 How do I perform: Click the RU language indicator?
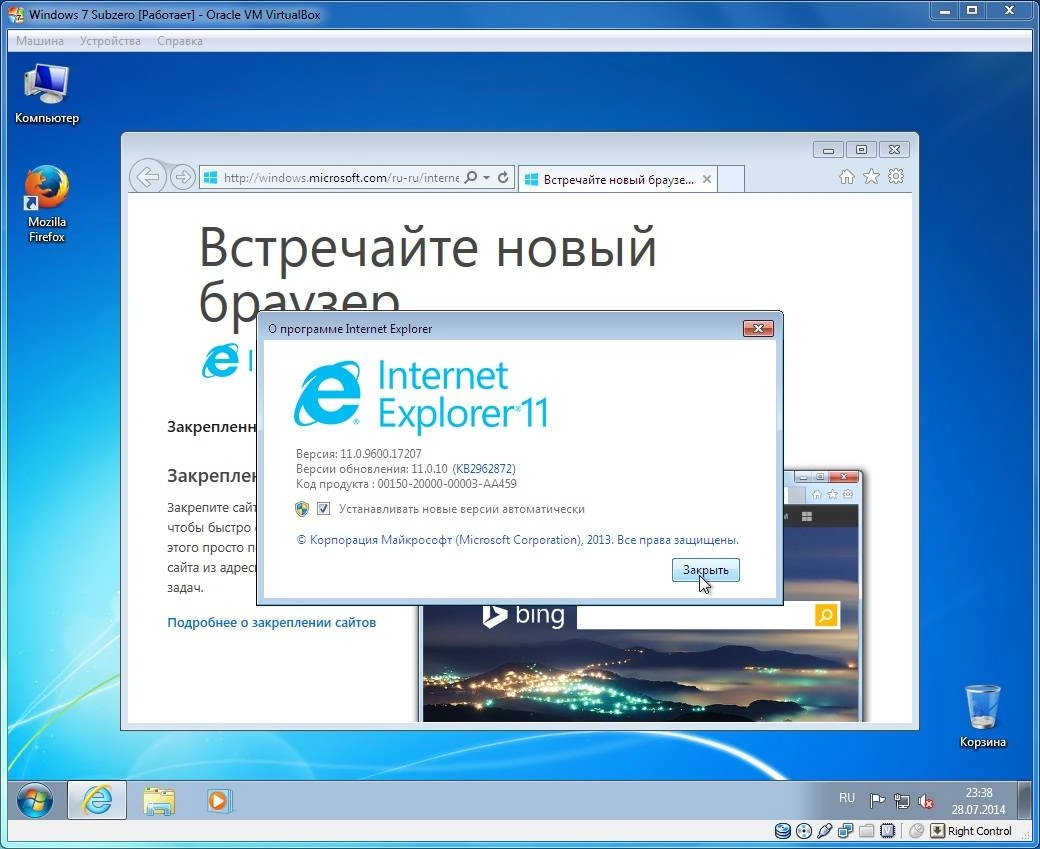coord(846,798)
